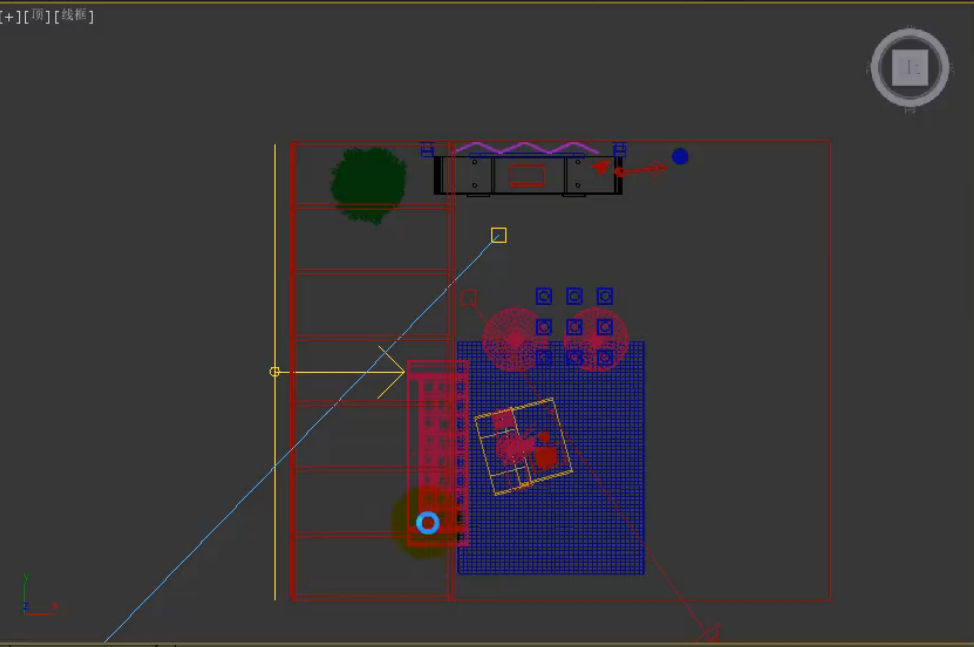Select the red camera icon at bottom
Screen dimensions: 974x647
coord(710,633)
